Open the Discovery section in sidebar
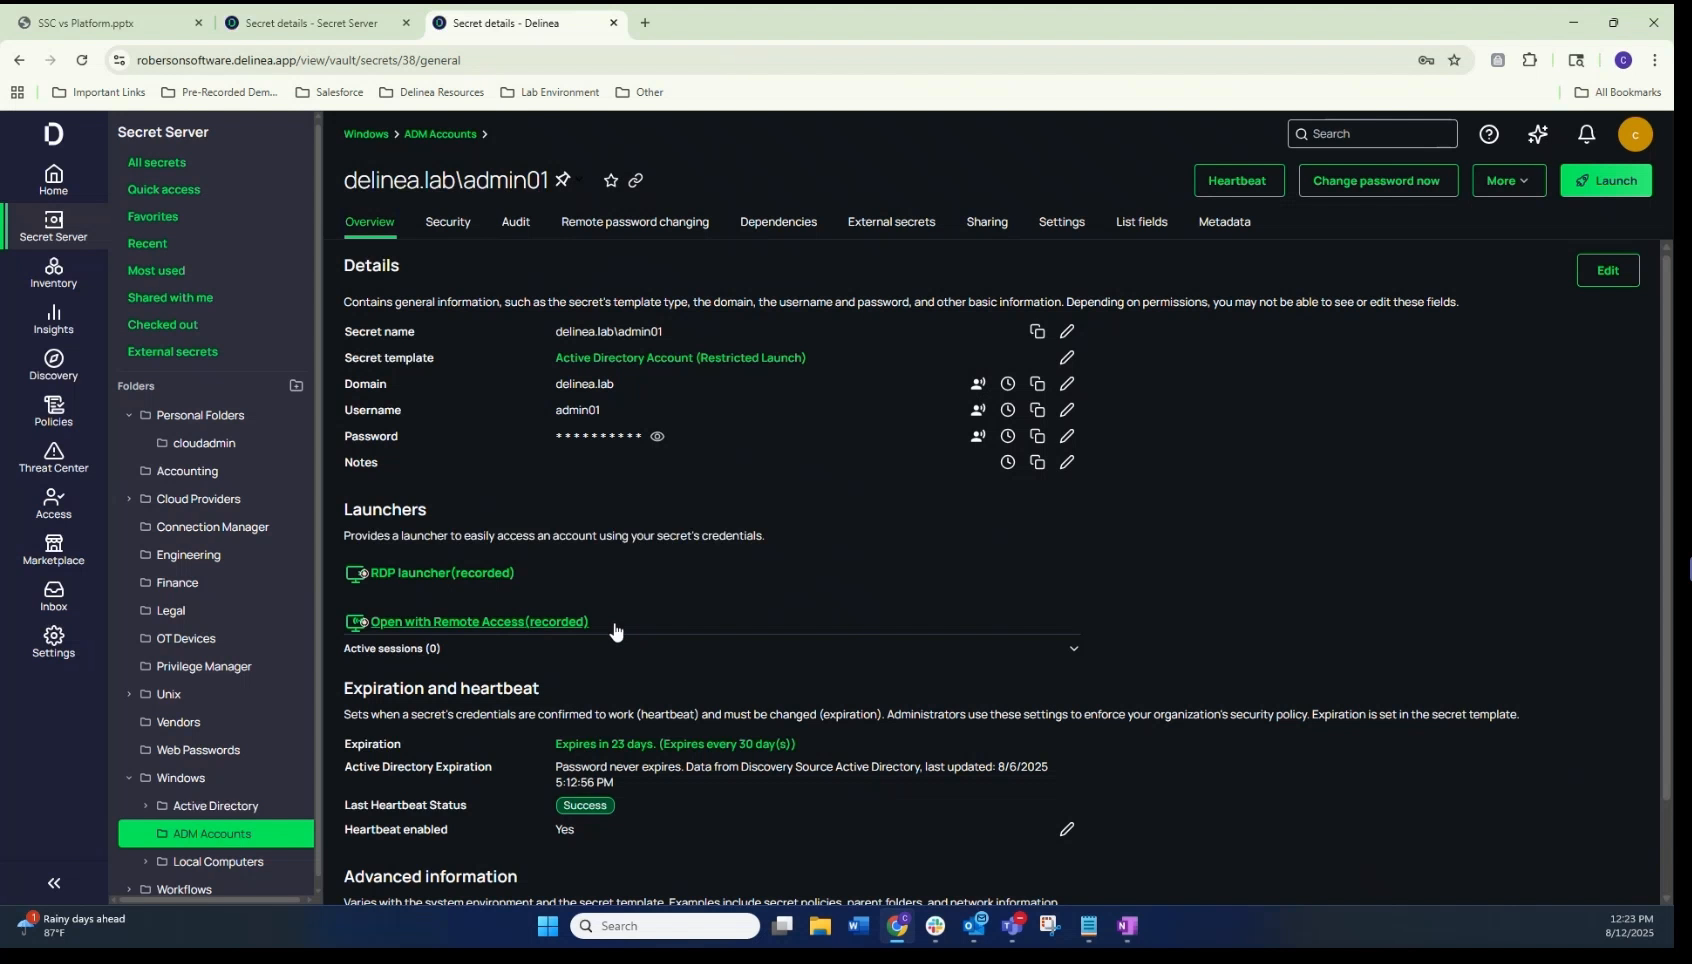 point(53,365)
